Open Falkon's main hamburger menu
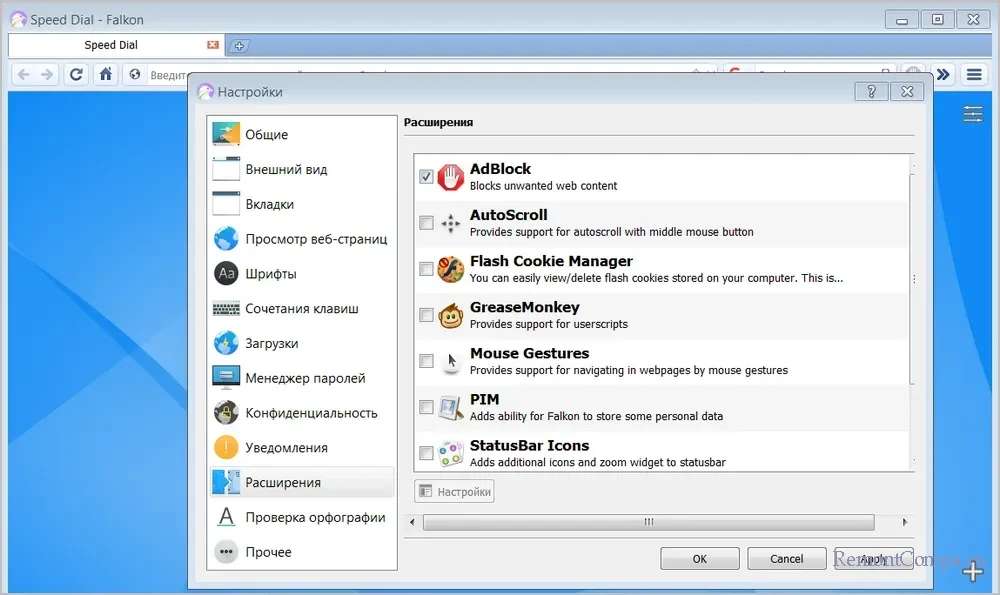1000x595 pixels. tap(974, 75)
